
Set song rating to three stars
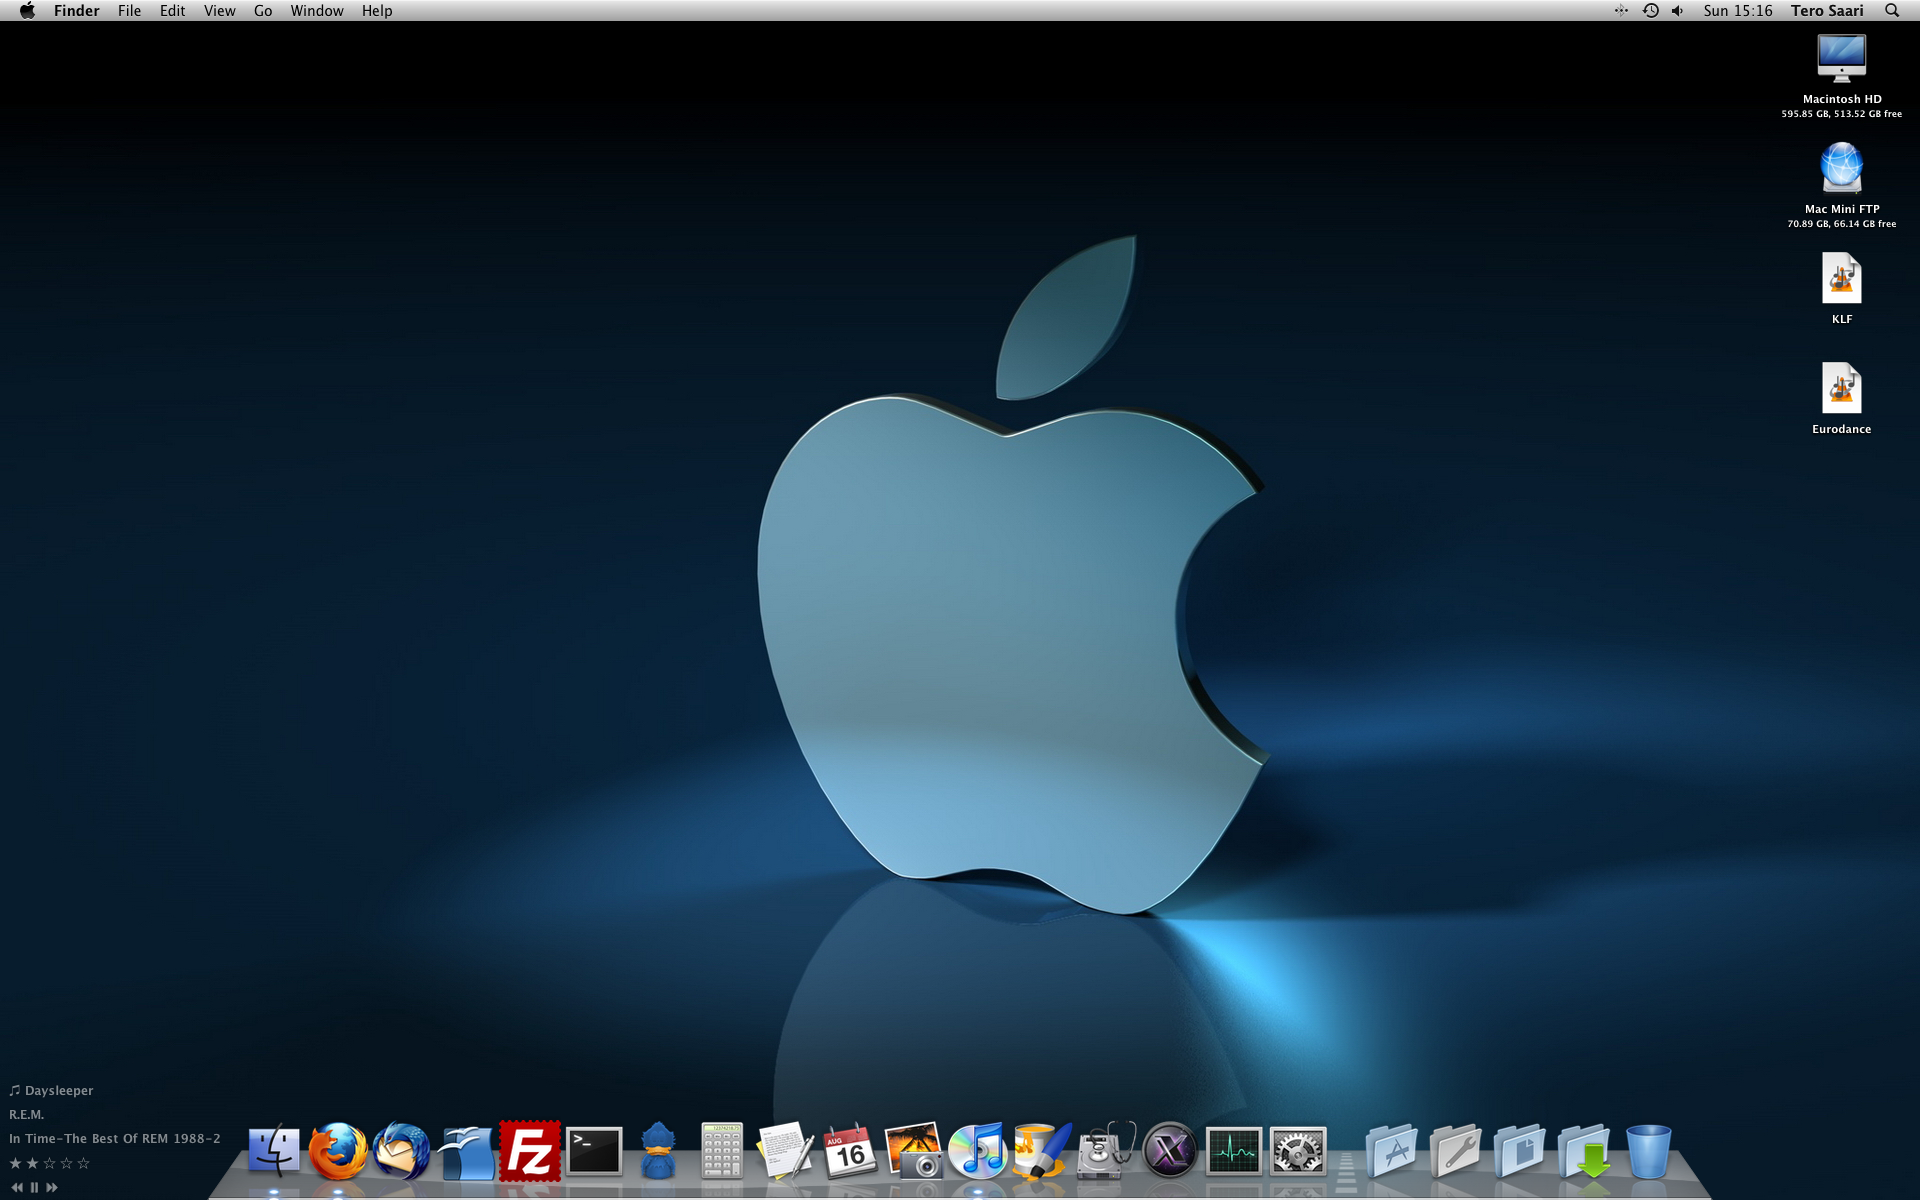point(49,1163)
